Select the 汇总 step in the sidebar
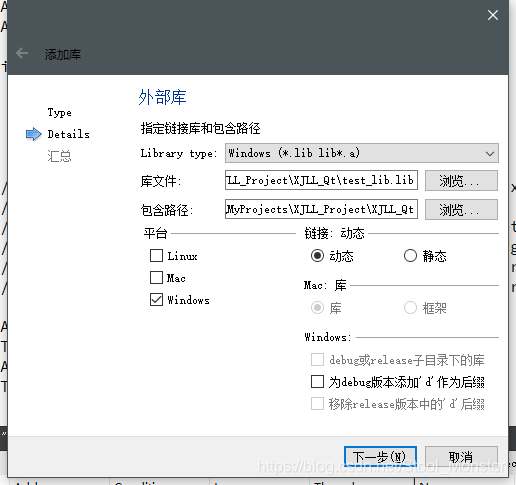 click(59, 156)
